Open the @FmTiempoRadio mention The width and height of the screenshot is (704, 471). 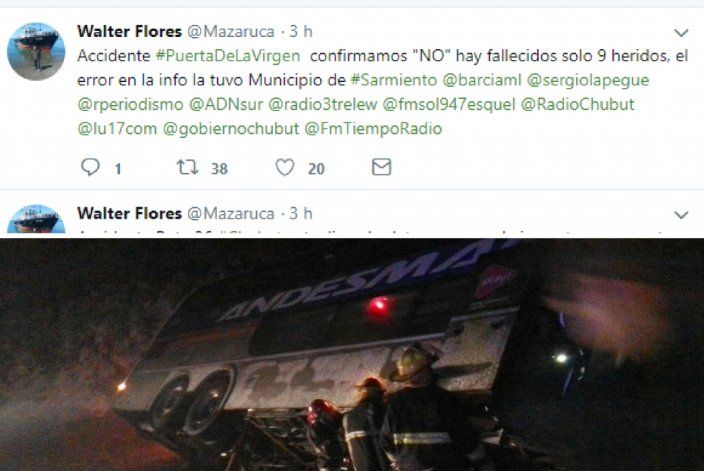pyautogui.click(x=373, y=129)
